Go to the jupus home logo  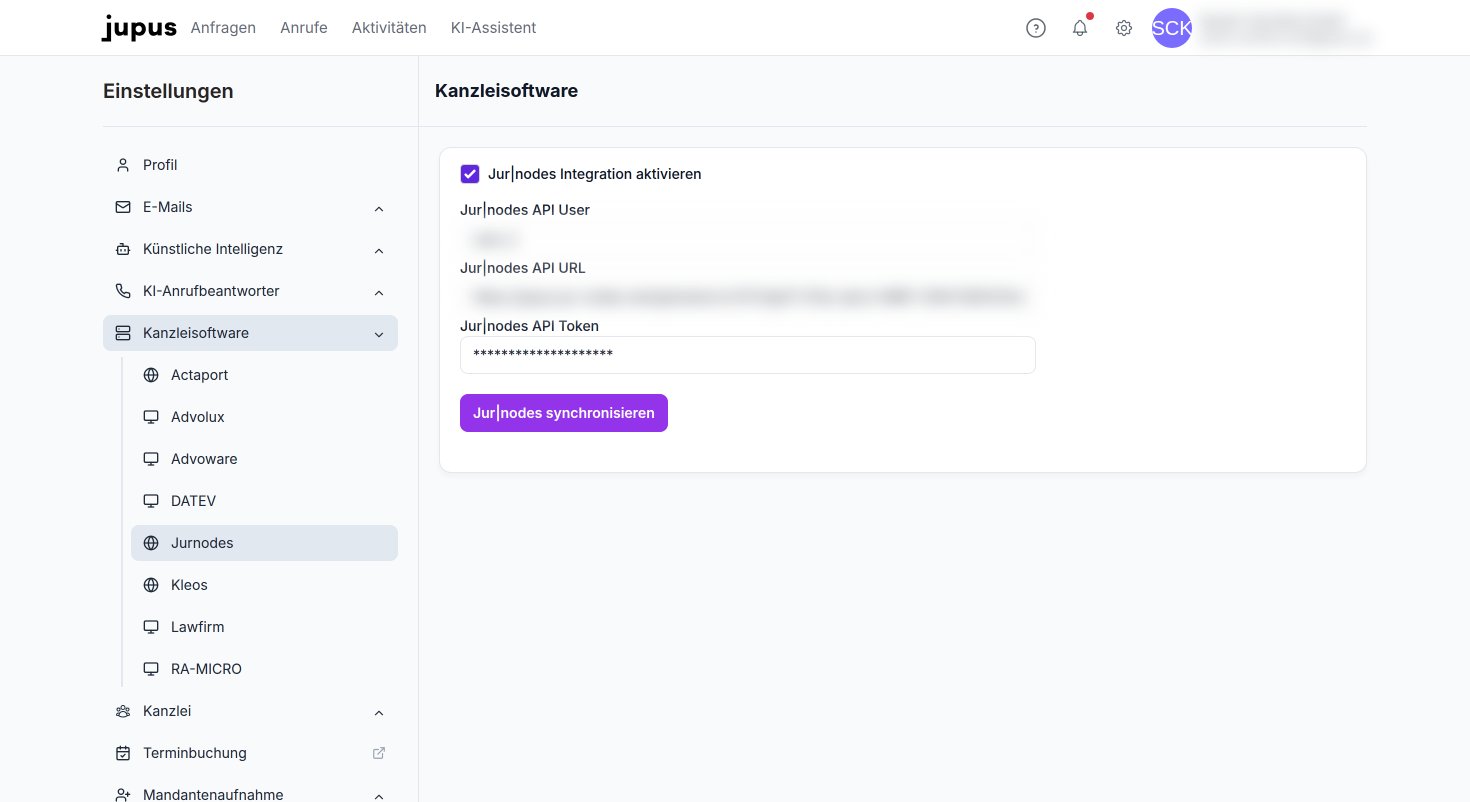point(139,28)
